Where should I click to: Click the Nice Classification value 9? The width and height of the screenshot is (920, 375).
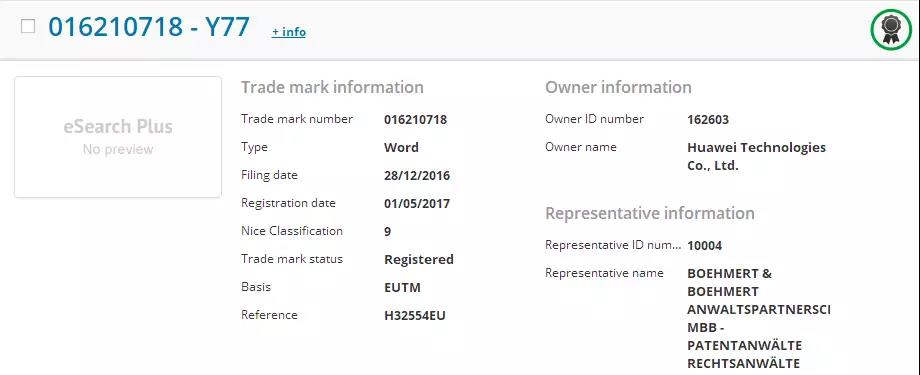[388, 231]
